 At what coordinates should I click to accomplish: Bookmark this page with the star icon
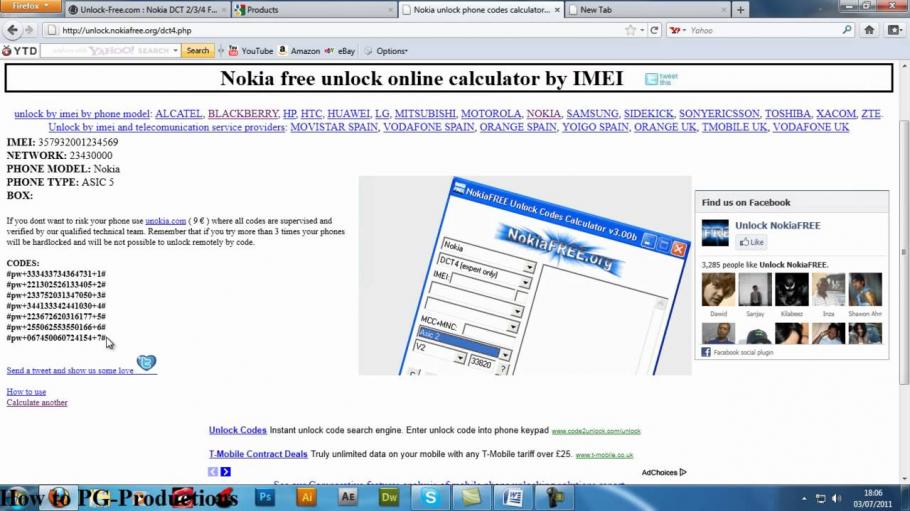tap(630, 30)
